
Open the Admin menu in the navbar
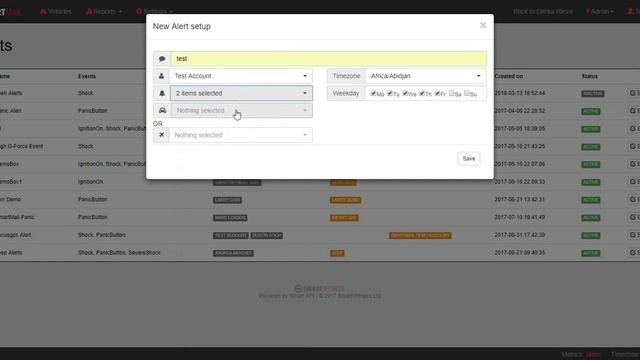(x=600, y=11)
